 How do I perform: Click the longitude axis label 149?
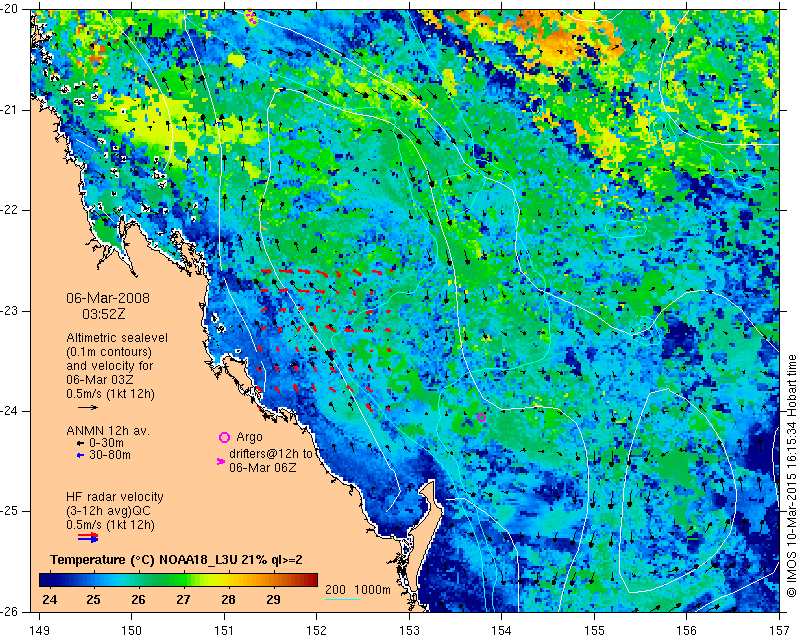[x=40, y=631]
